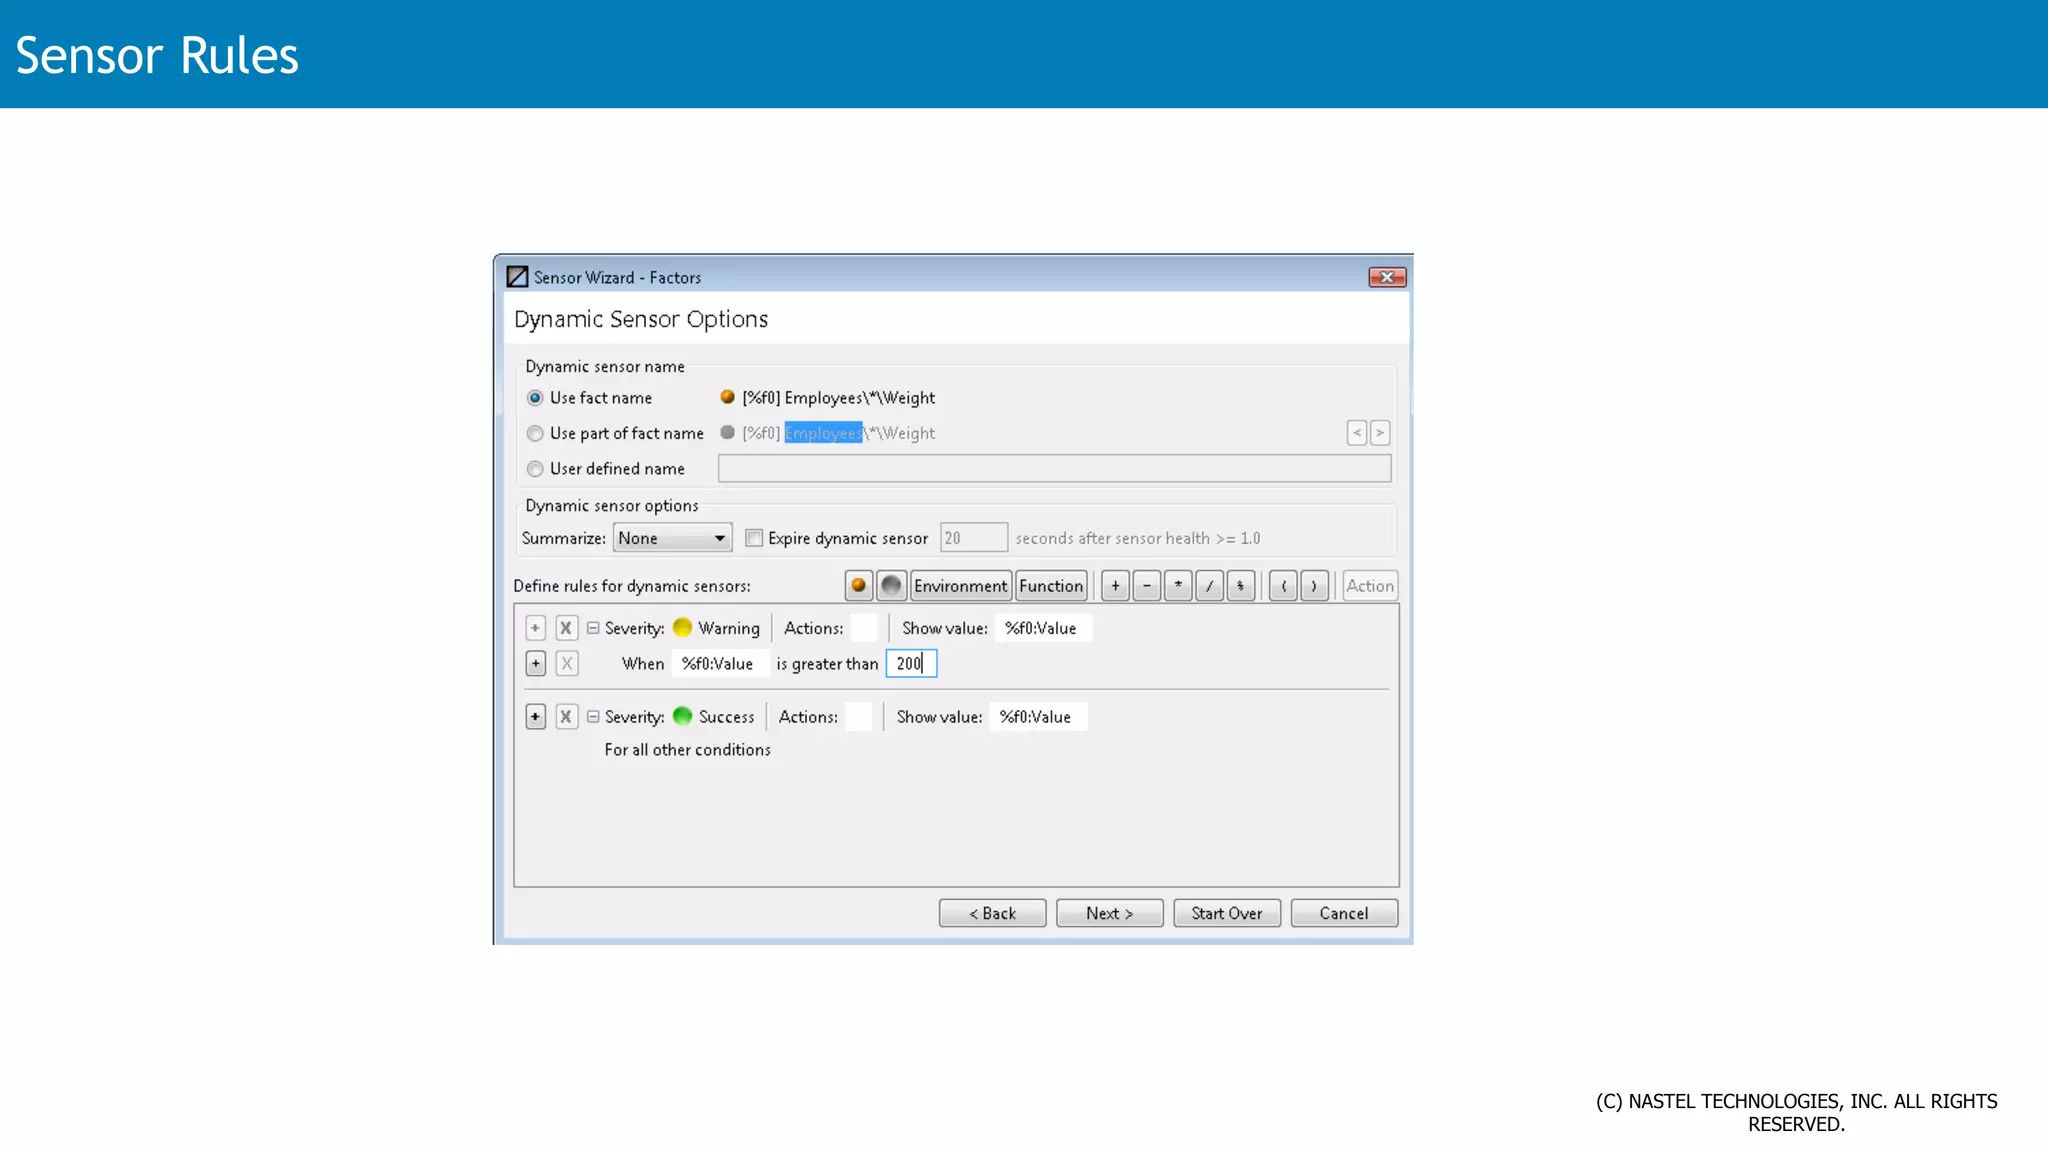Choose Use part of fact name option
2048x1152 pixels.
(536, 434)
